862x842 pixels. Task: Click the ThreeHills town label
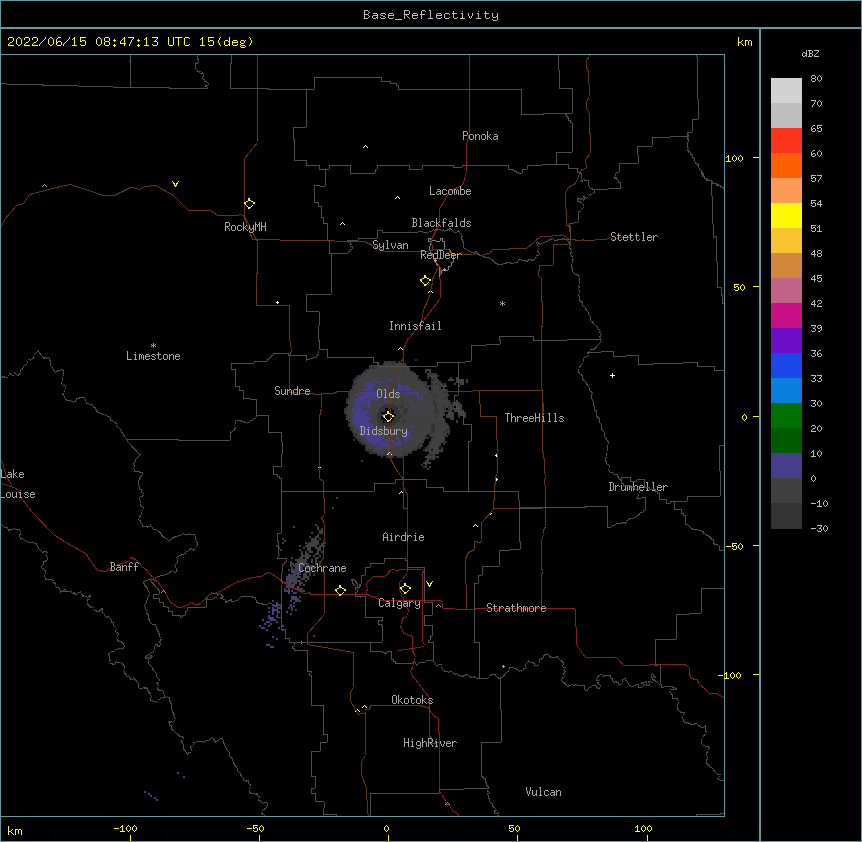click(x=534, y=418)
